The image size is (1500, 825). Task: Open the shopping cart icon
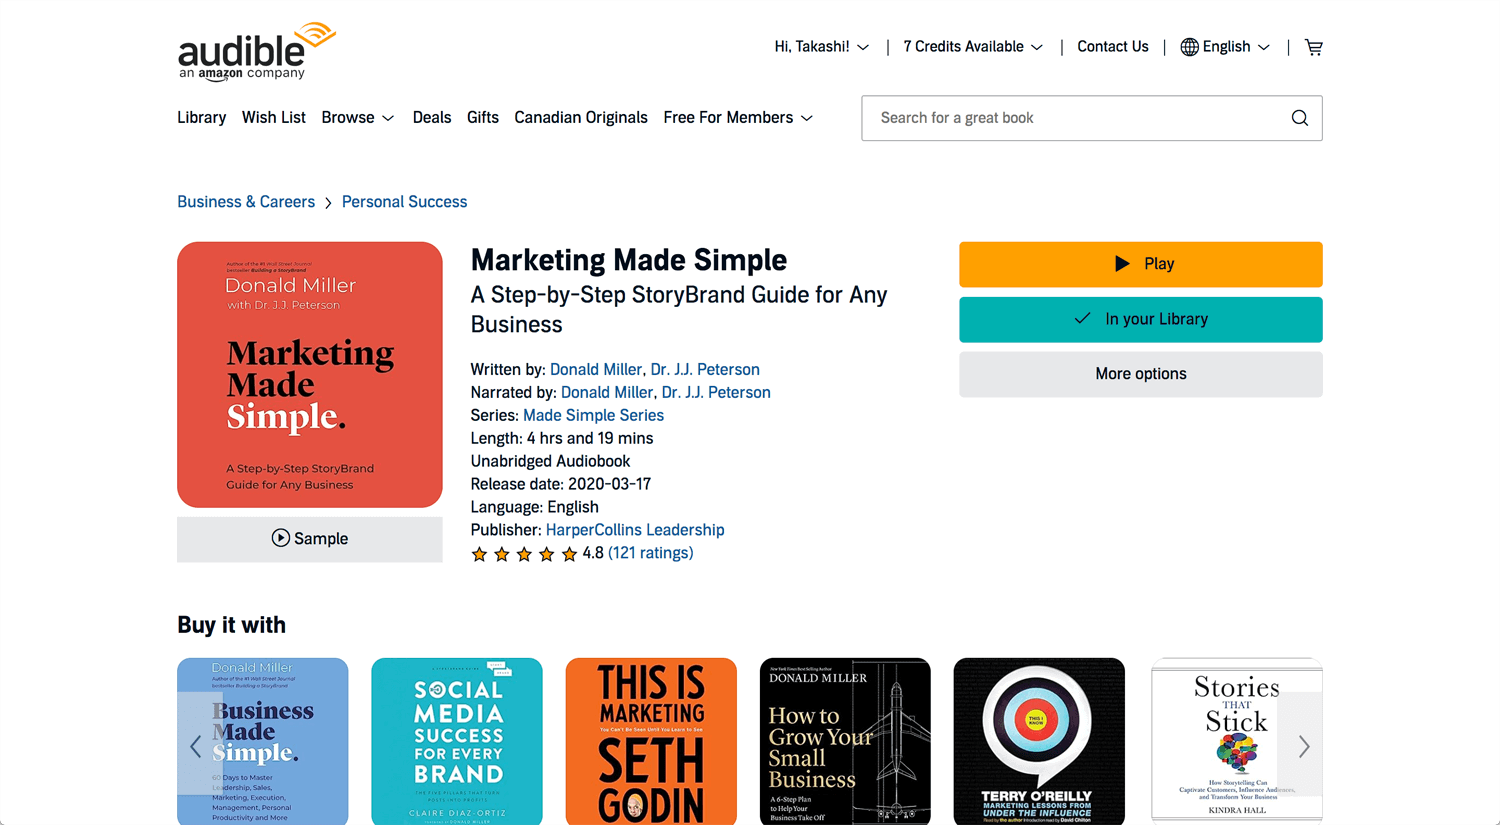pos(1314,47)
